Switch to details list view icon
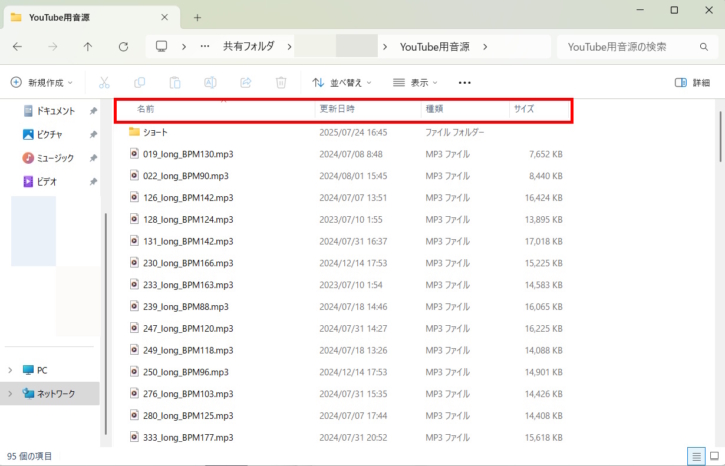725x466 pixels. [695, 455]
